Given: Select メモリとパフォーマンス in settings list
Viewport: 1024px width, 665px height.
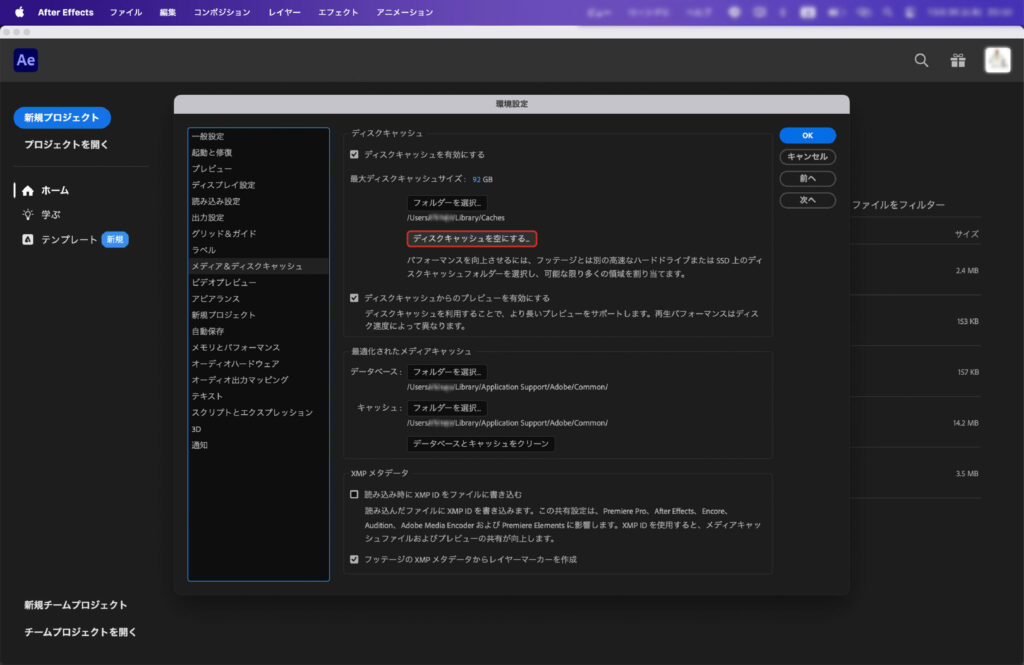Looking at the screenshot, I should pyautogui.click(x=235, y=347).
